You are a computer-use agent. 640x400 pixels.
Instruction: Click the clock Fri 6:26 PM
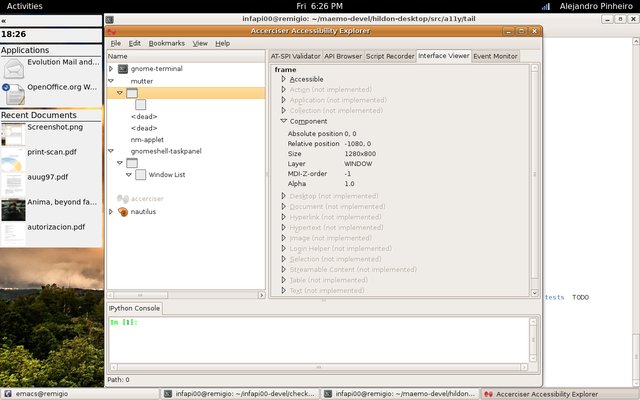(x=319, y=6)
